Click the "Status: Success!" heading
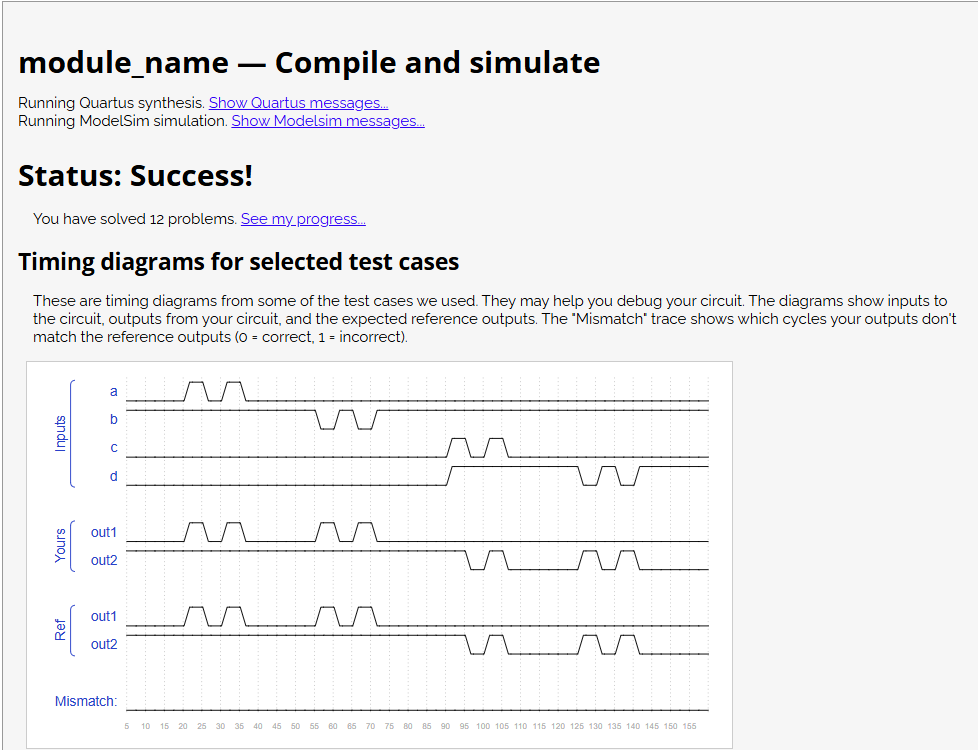Screen dimensions: 978x750 coord(134,176)
